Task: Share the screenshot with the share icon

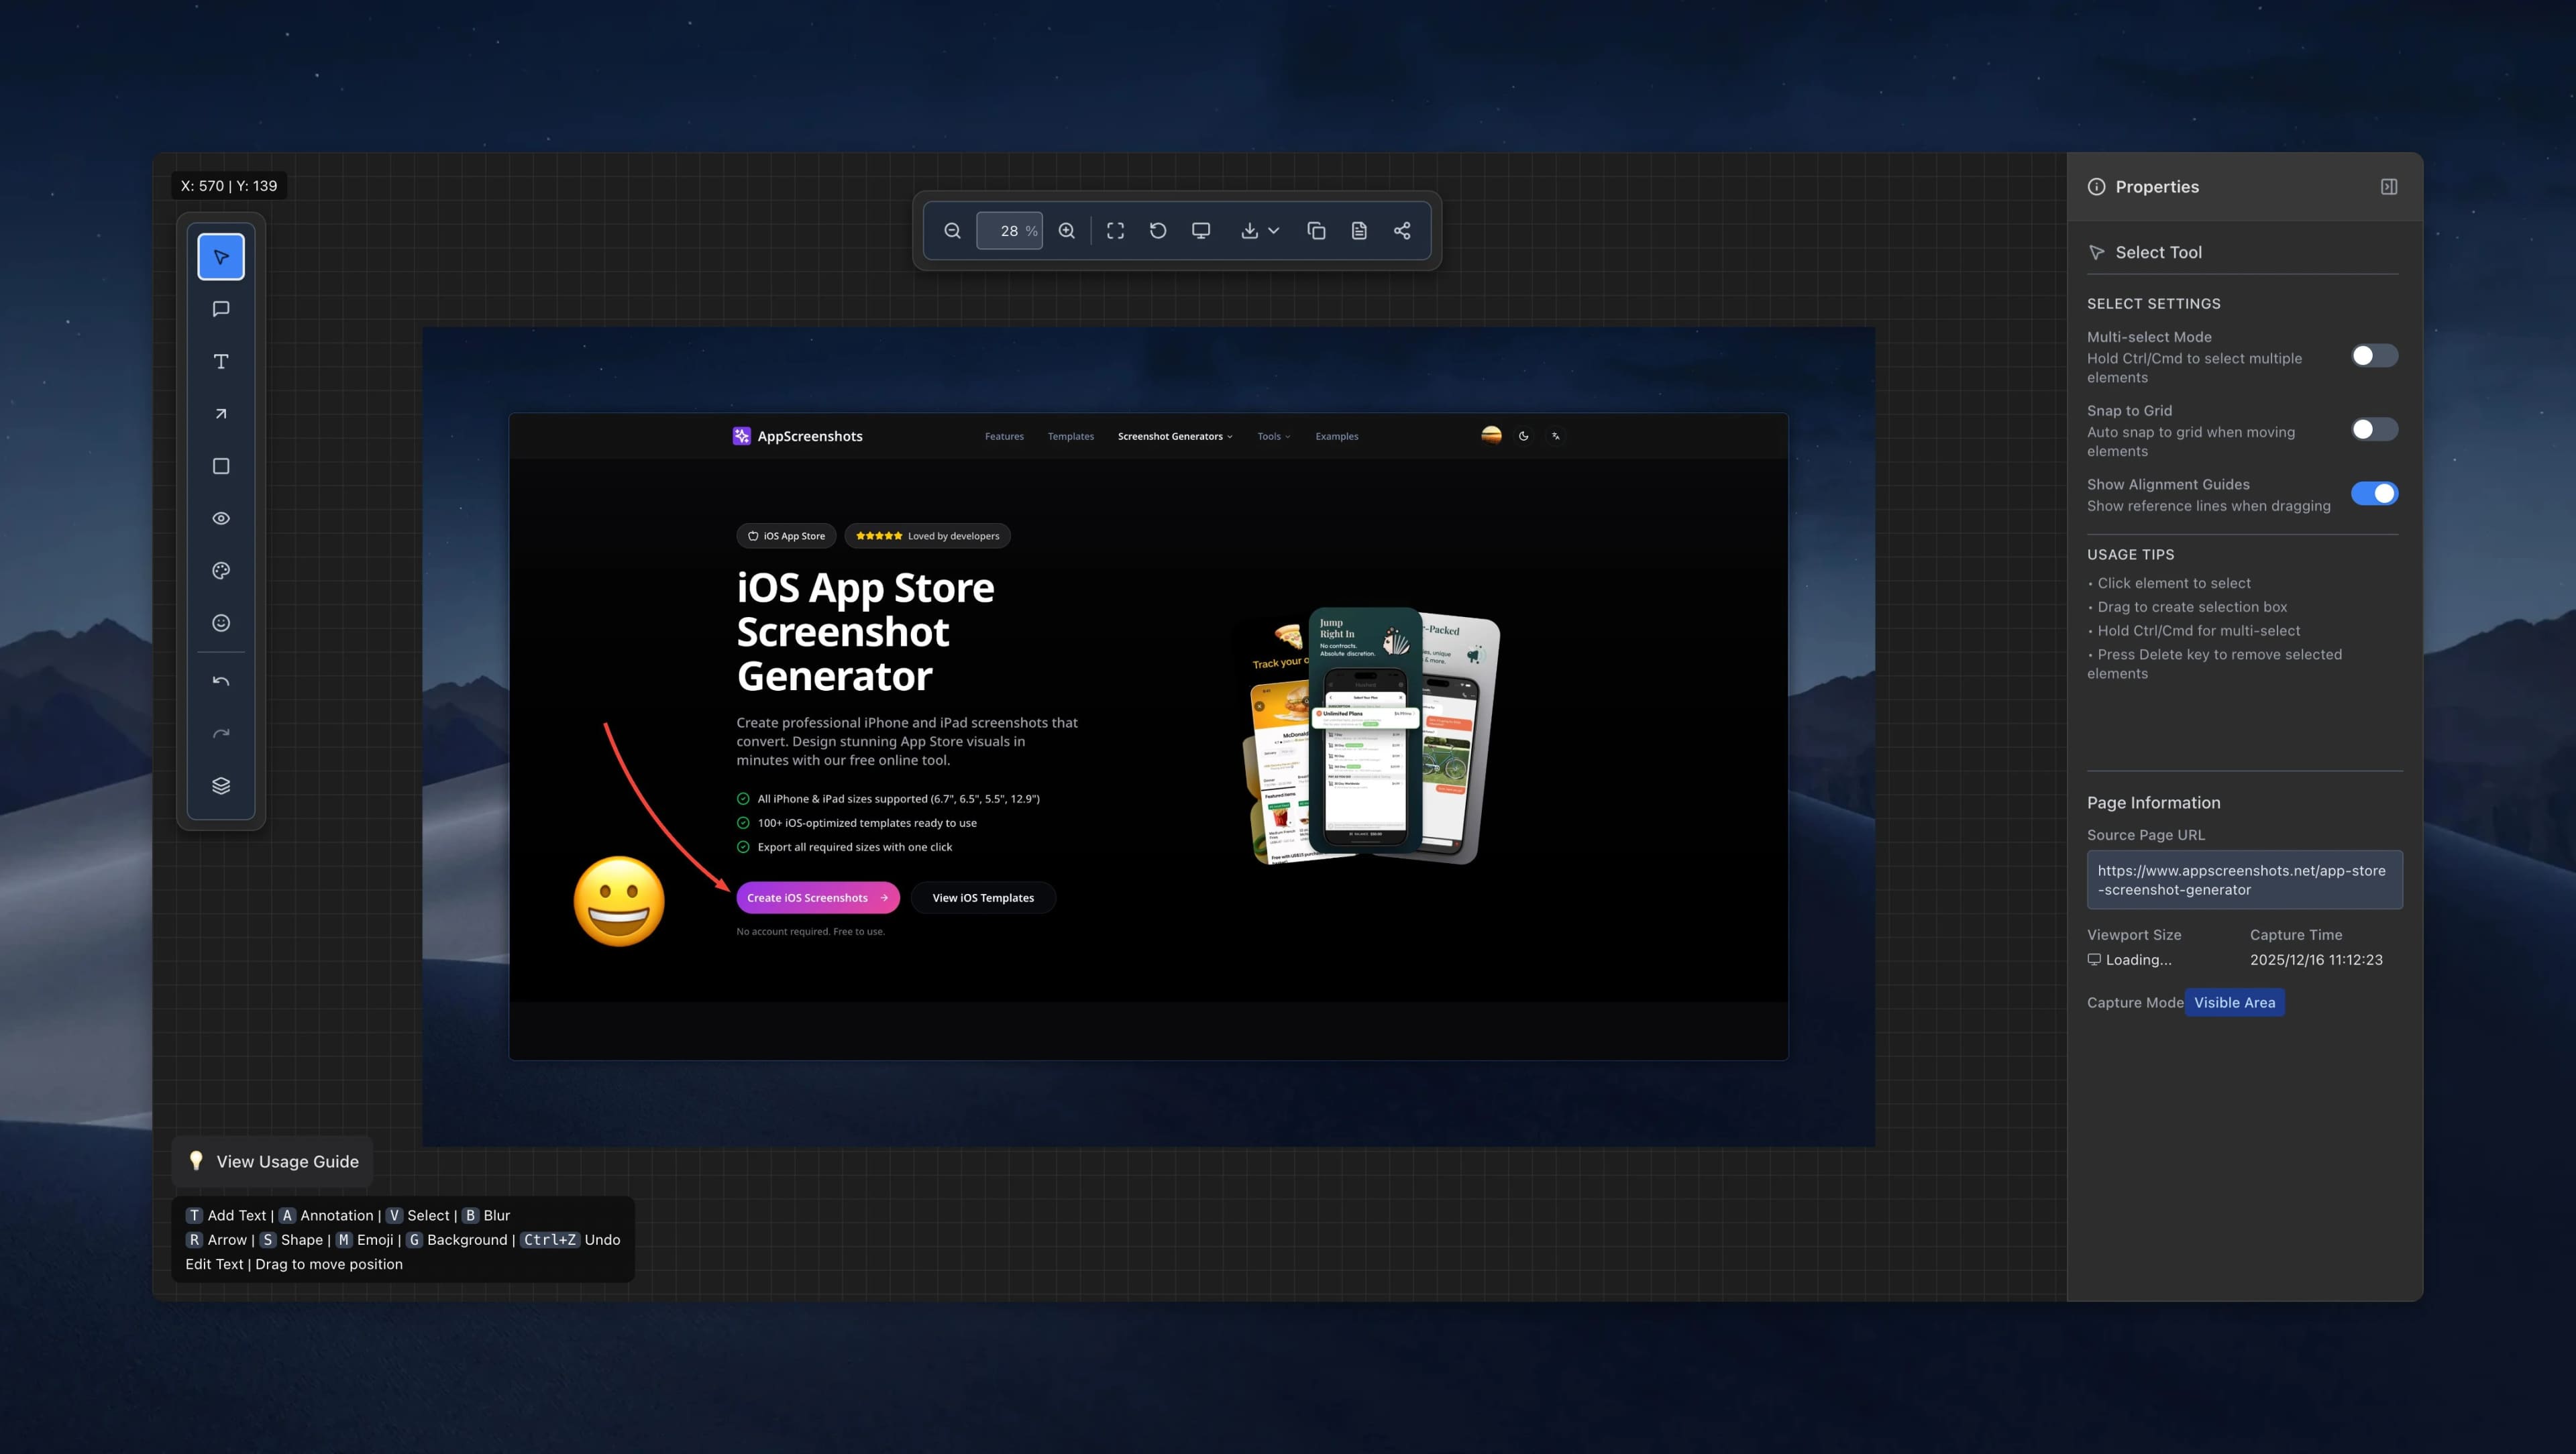Action: click(1402, 231)
